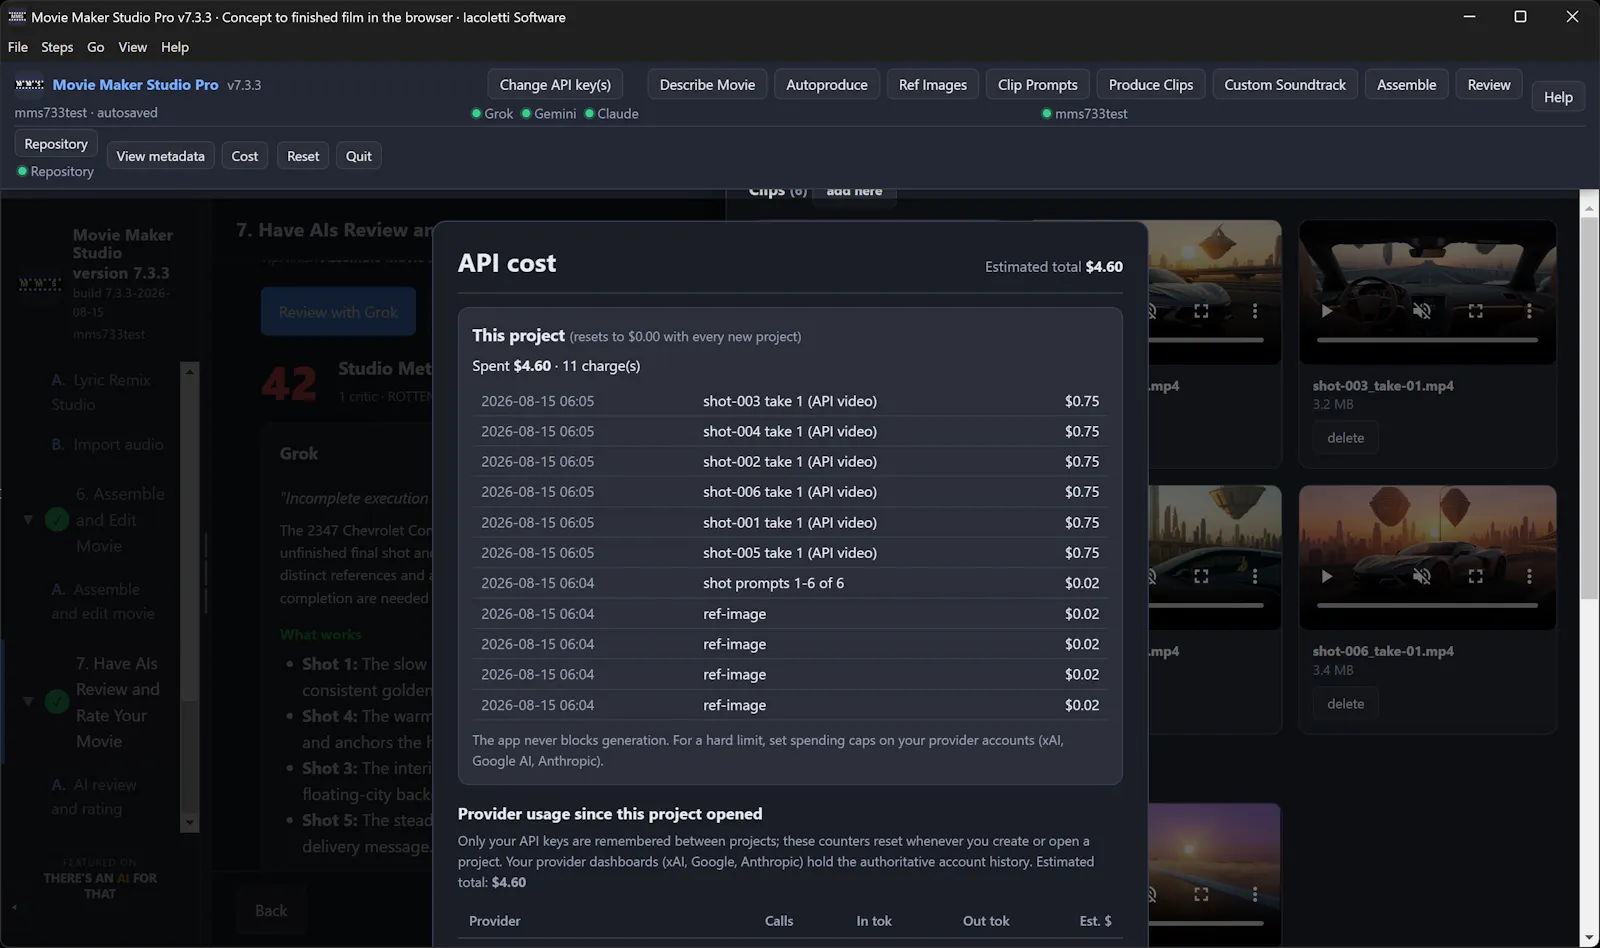Seek in shot-003_take-01.mp4 progress bar
This screenshot has height=948, width=1600.
coord(1427,340)
